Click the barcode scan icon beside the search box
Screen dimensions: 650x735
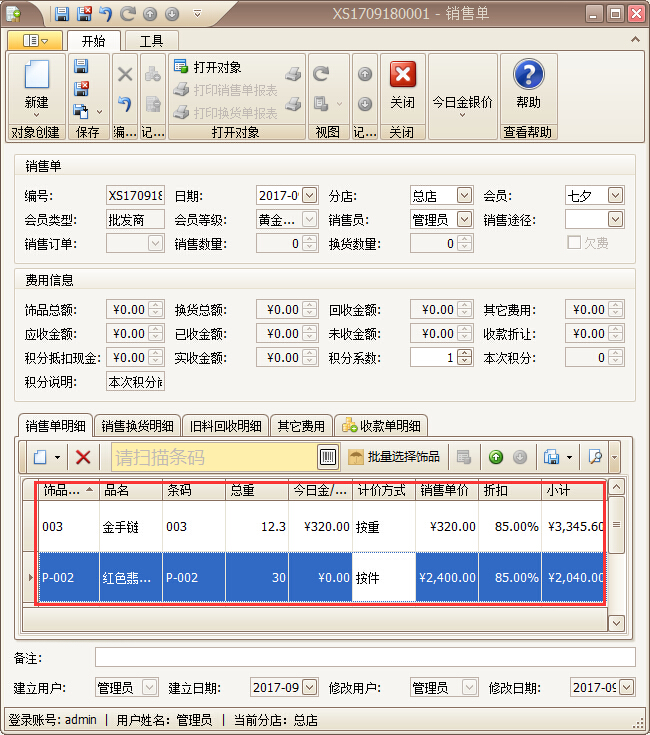pyautogui.click(x=328, y=457)
